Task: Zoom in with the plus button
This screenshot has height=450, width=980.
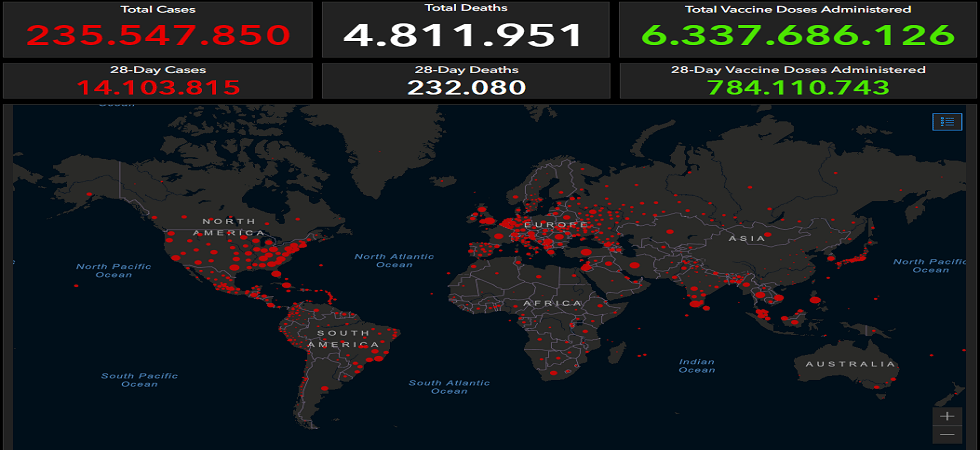Action: pyautogui.click(x=946, y=416)
